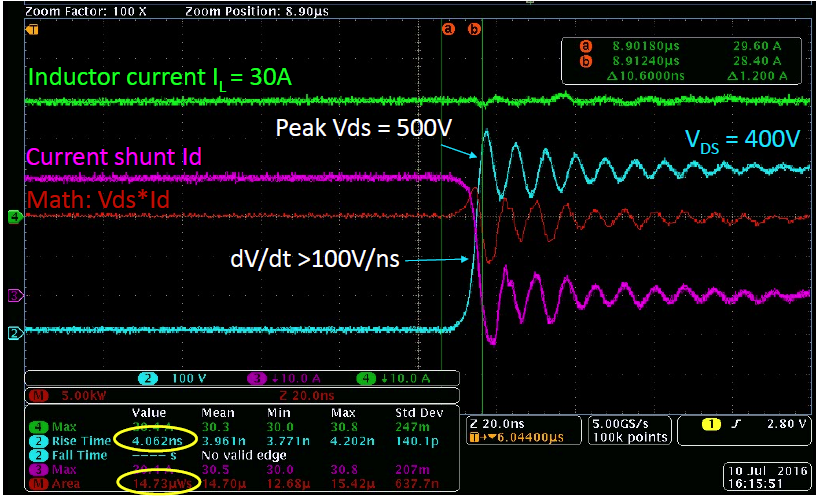The width and height of the screenshot is (823, 502).
Task: Click Z 20.0ns in the timebase box
Action: 498,424
